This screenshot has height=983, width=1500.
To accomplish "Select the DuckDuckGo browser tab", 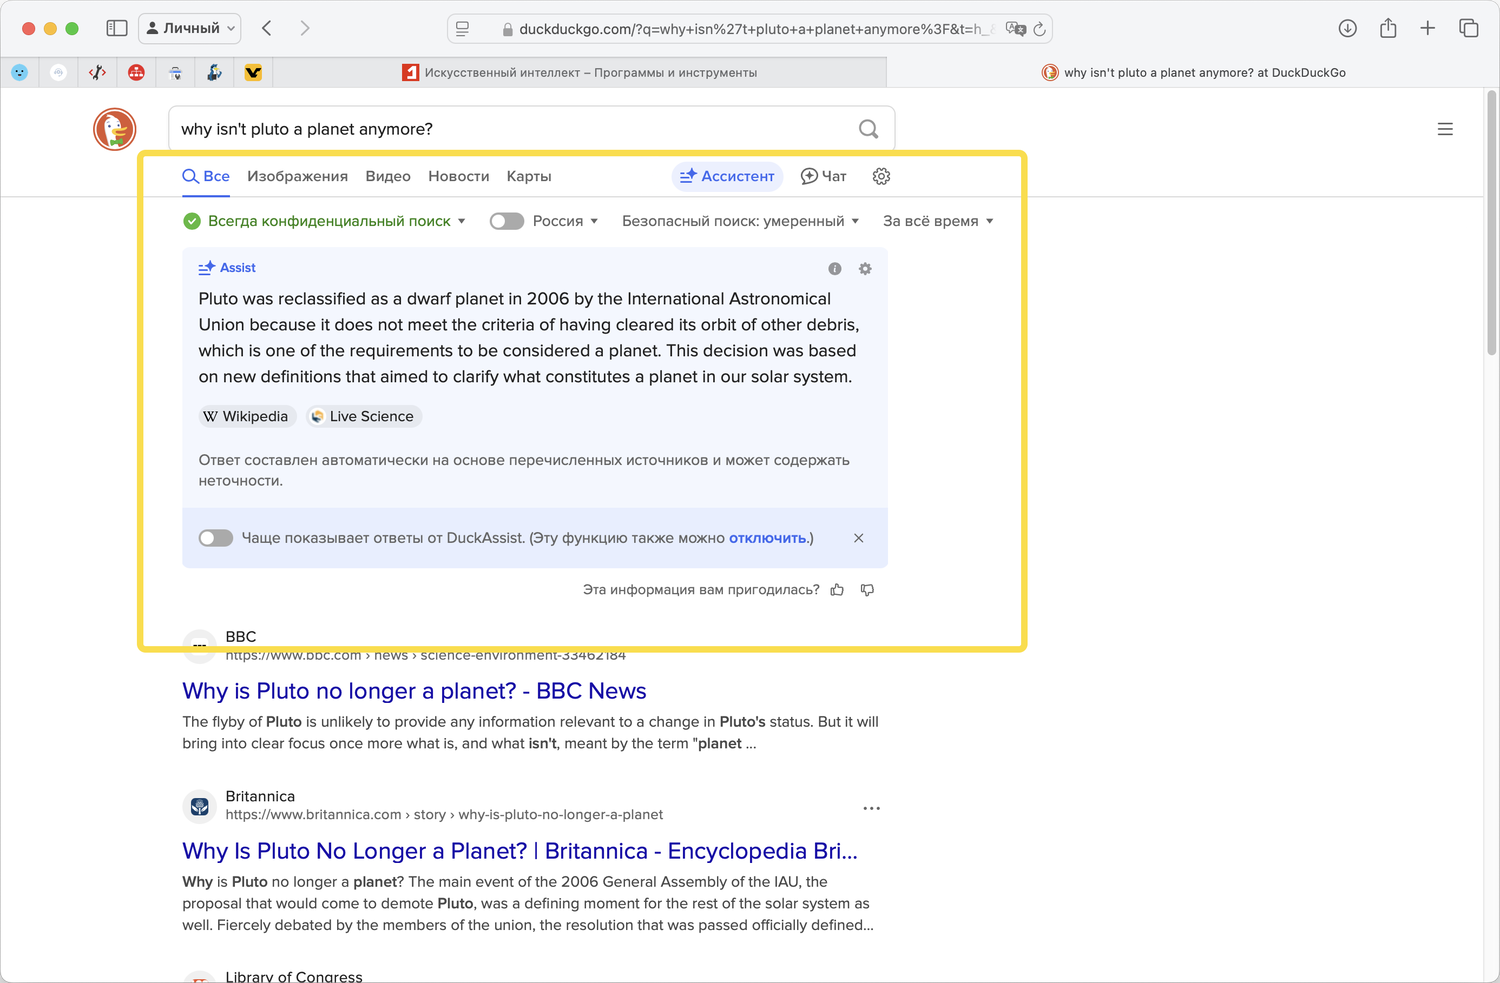I will tap(1193, 72).
